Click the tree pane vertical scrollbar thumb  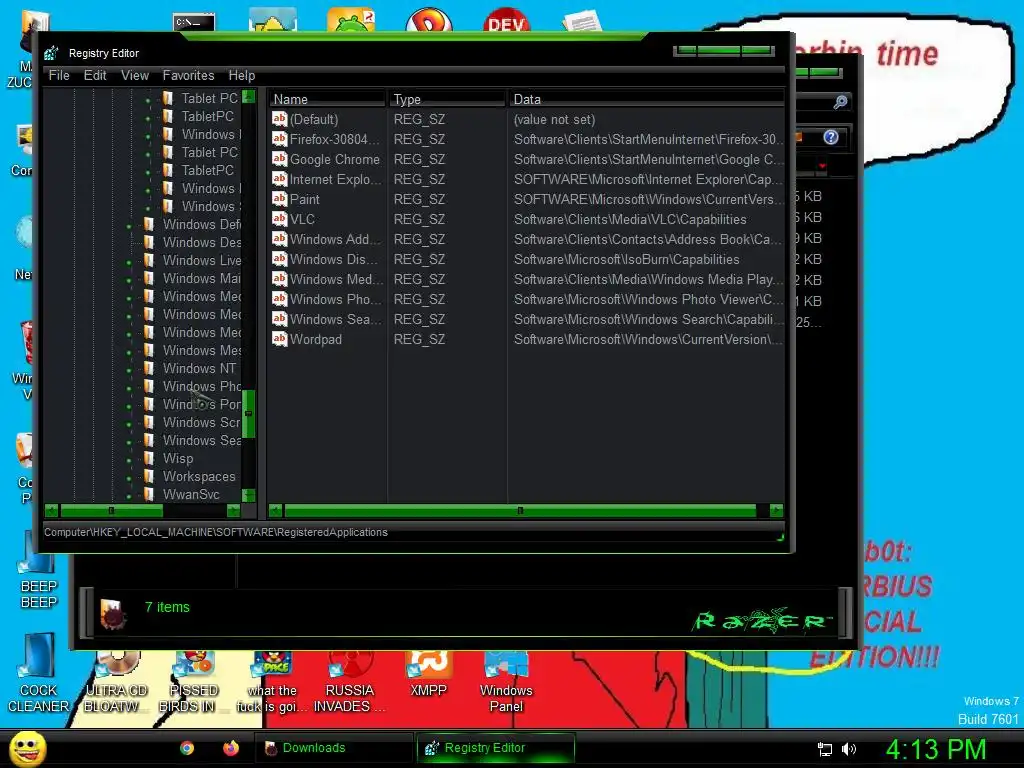(248, 413)
